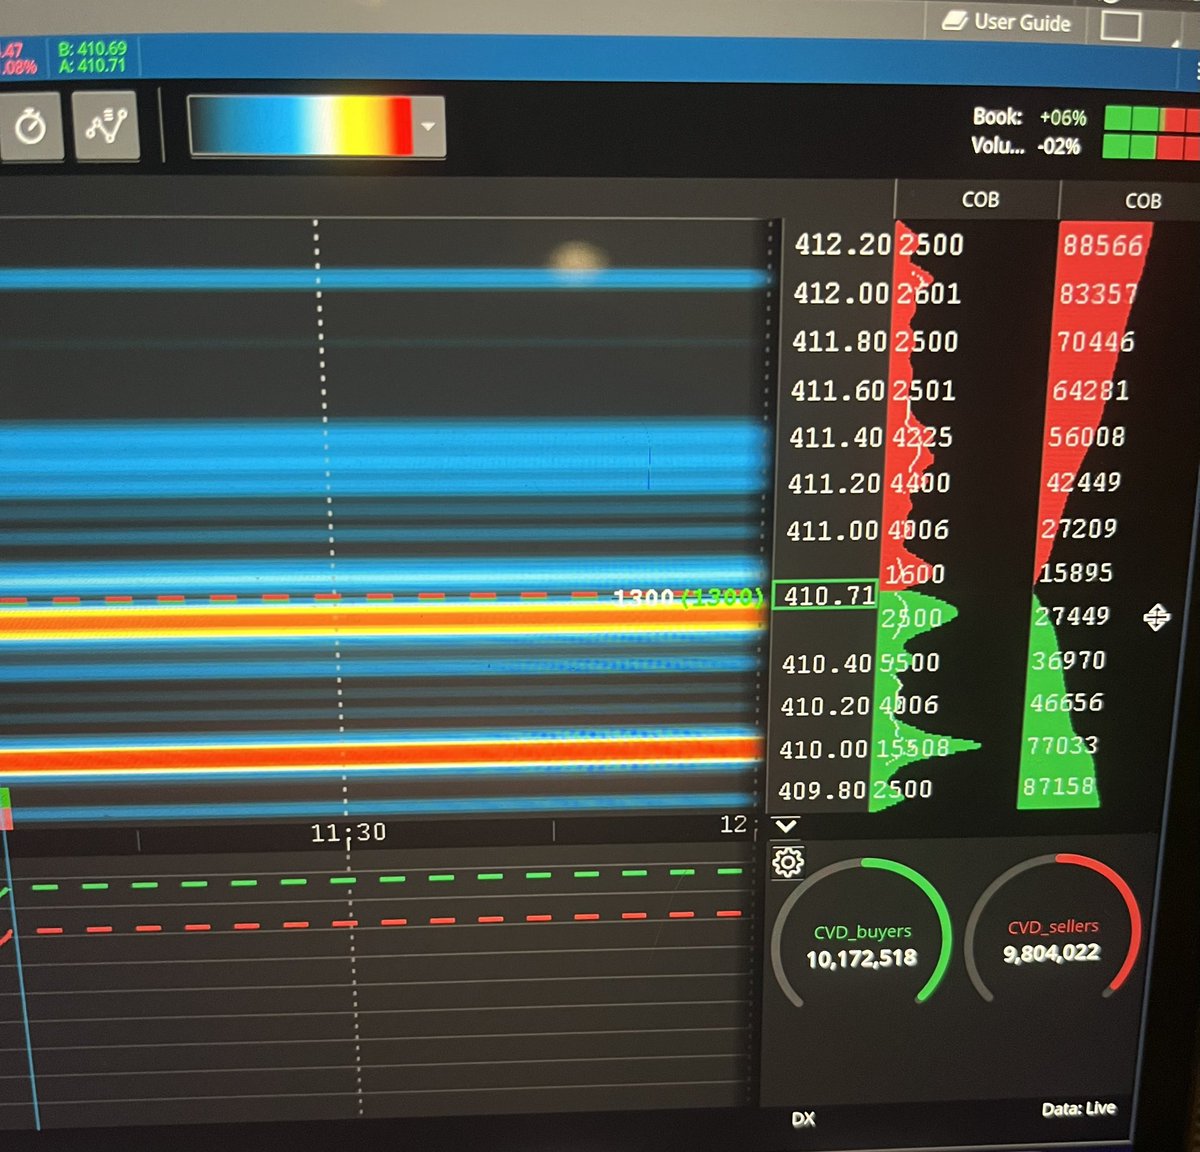Viewport: 1200px width, 1152px height.
Task: Click the current price box 410.71
Action: (x=826, y=597)
